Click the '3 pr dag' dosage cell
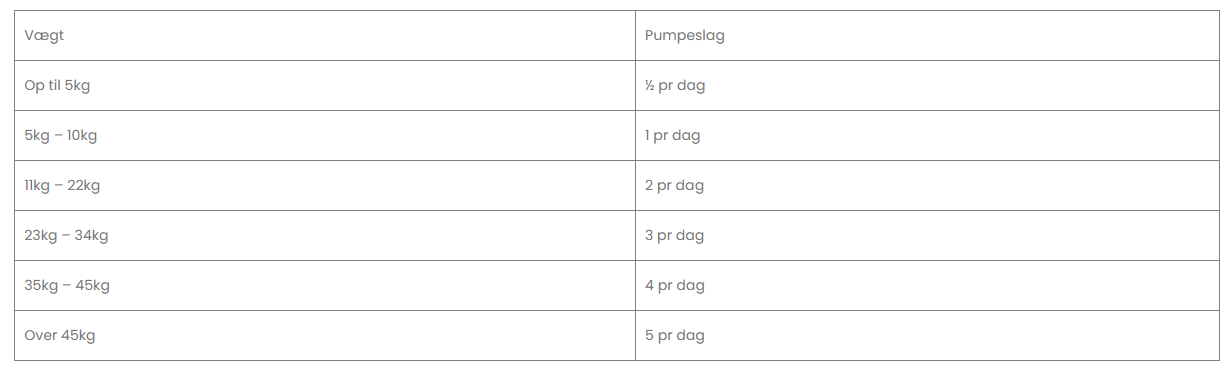This screenshot has height=374, width=1232. [927, 236]
